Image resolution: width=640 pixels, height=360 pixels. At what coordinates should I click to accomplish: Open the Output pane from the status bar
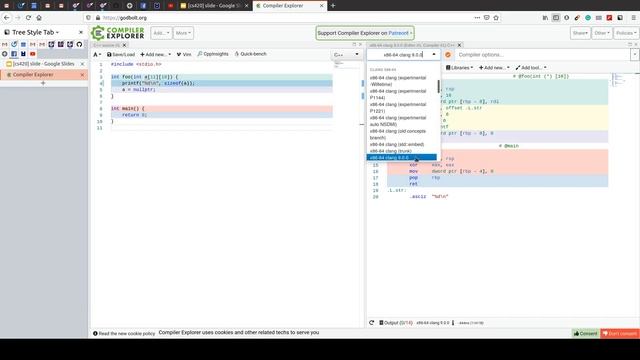tap(396, 322)
